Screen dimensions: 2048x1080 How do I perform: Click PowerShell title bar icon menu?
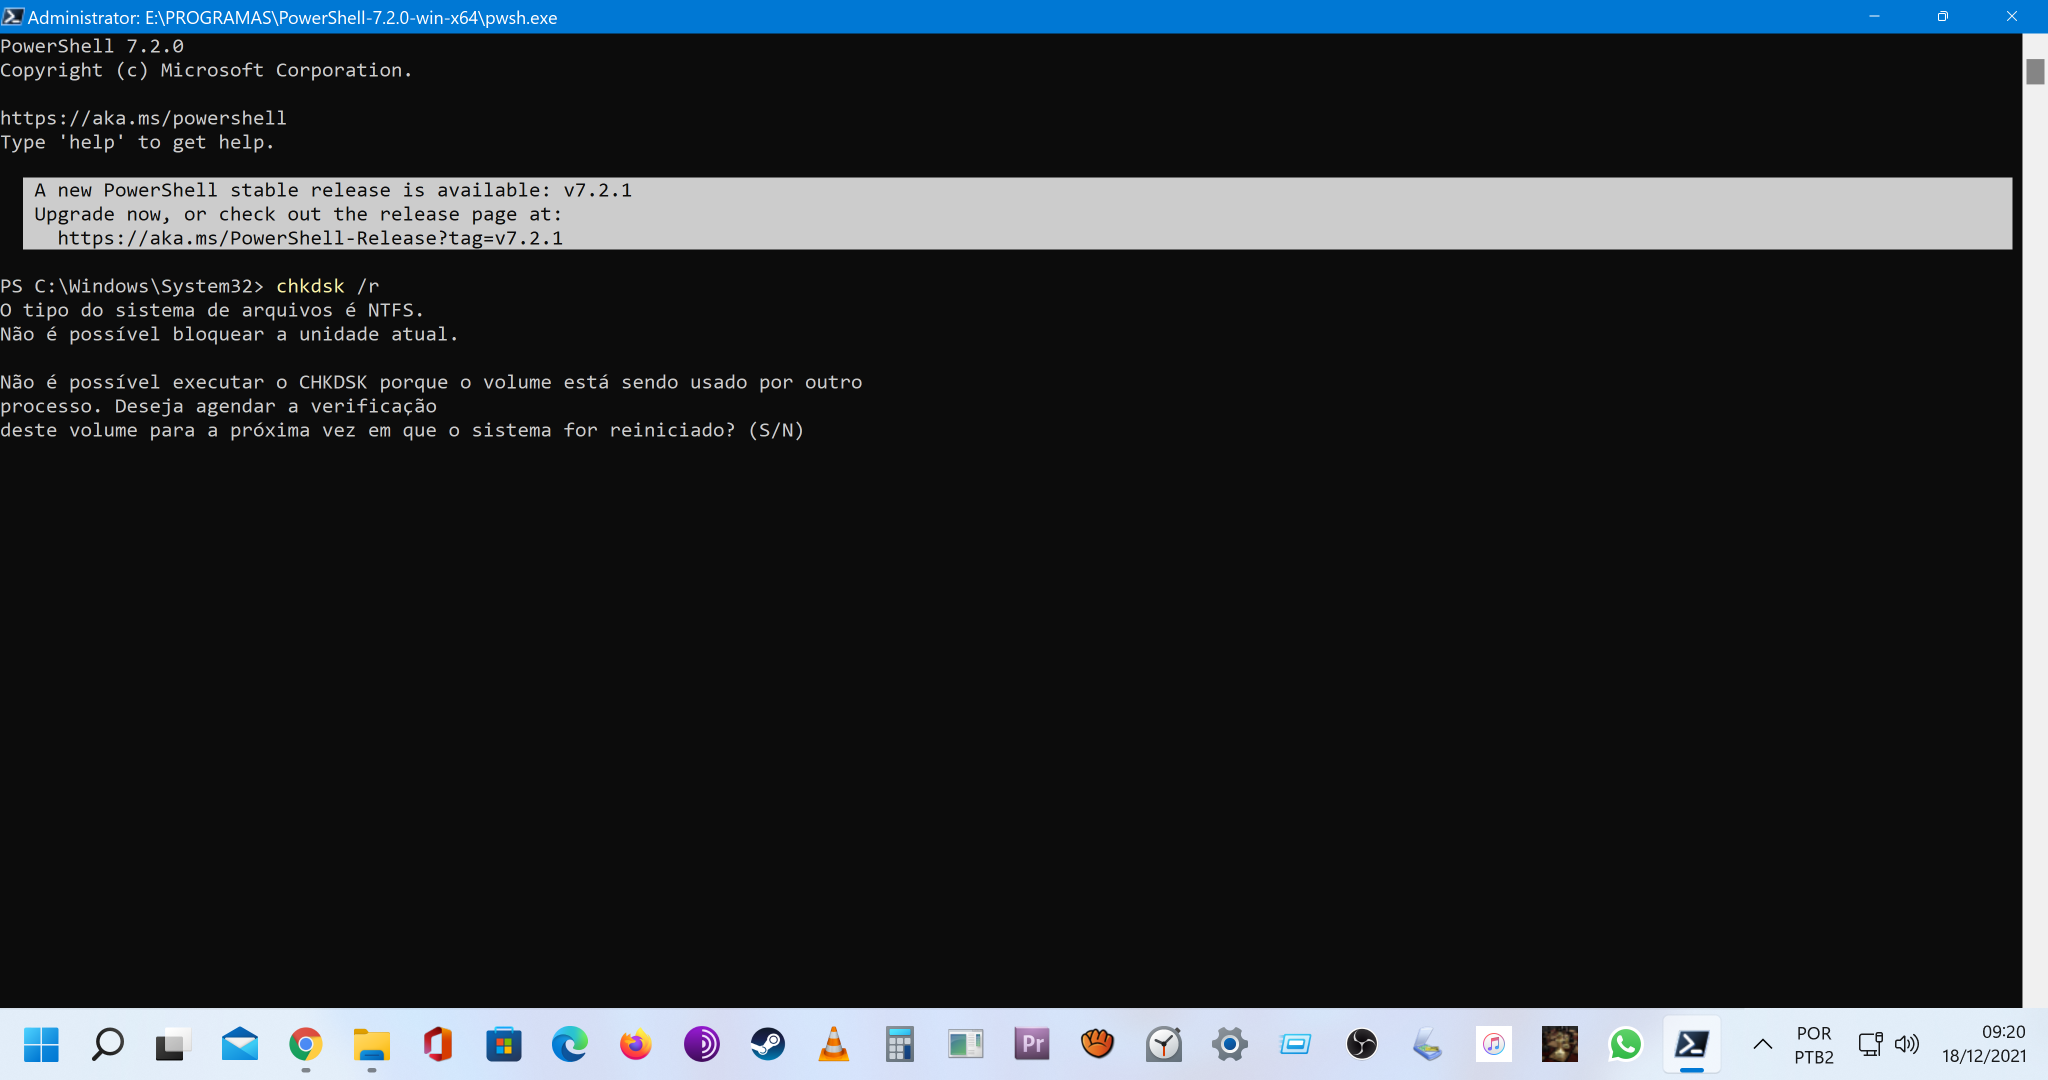tap(13, 17)
